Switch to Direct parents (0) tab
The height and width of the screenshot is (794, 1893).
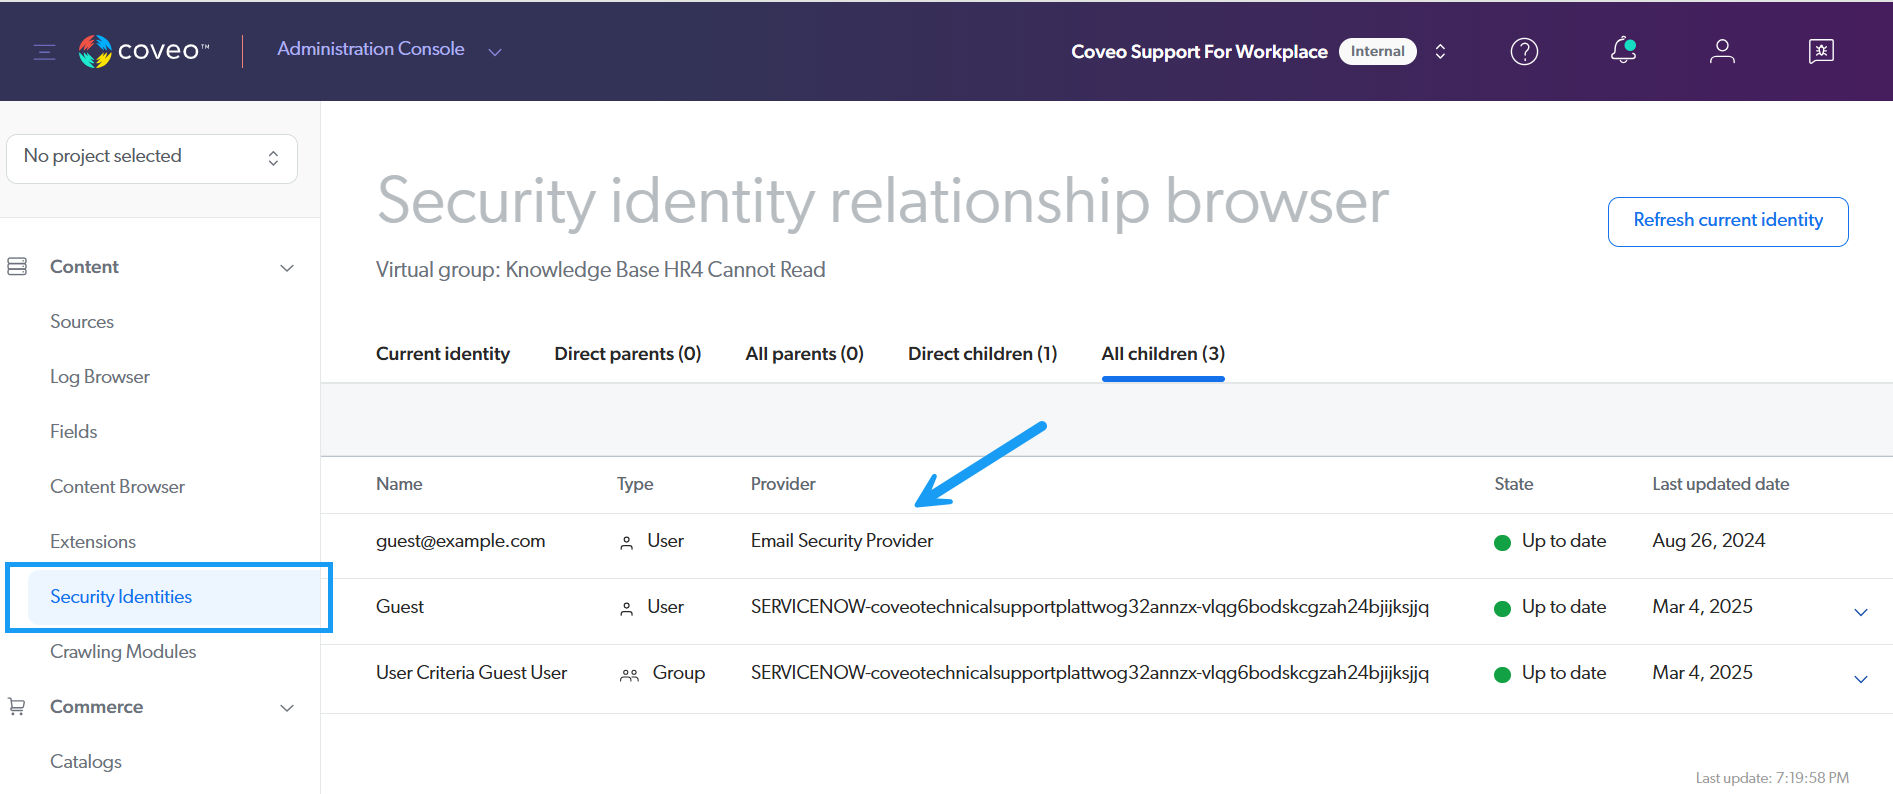pos(628,354)
